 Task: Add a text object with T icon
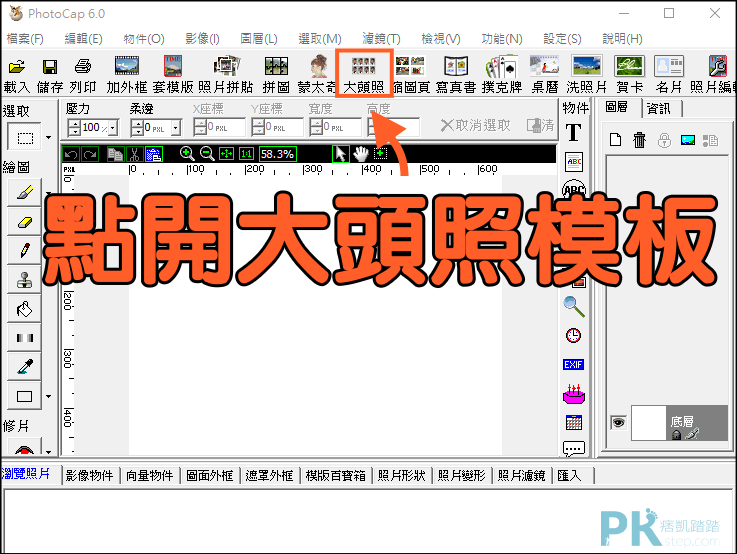(573, 133)
